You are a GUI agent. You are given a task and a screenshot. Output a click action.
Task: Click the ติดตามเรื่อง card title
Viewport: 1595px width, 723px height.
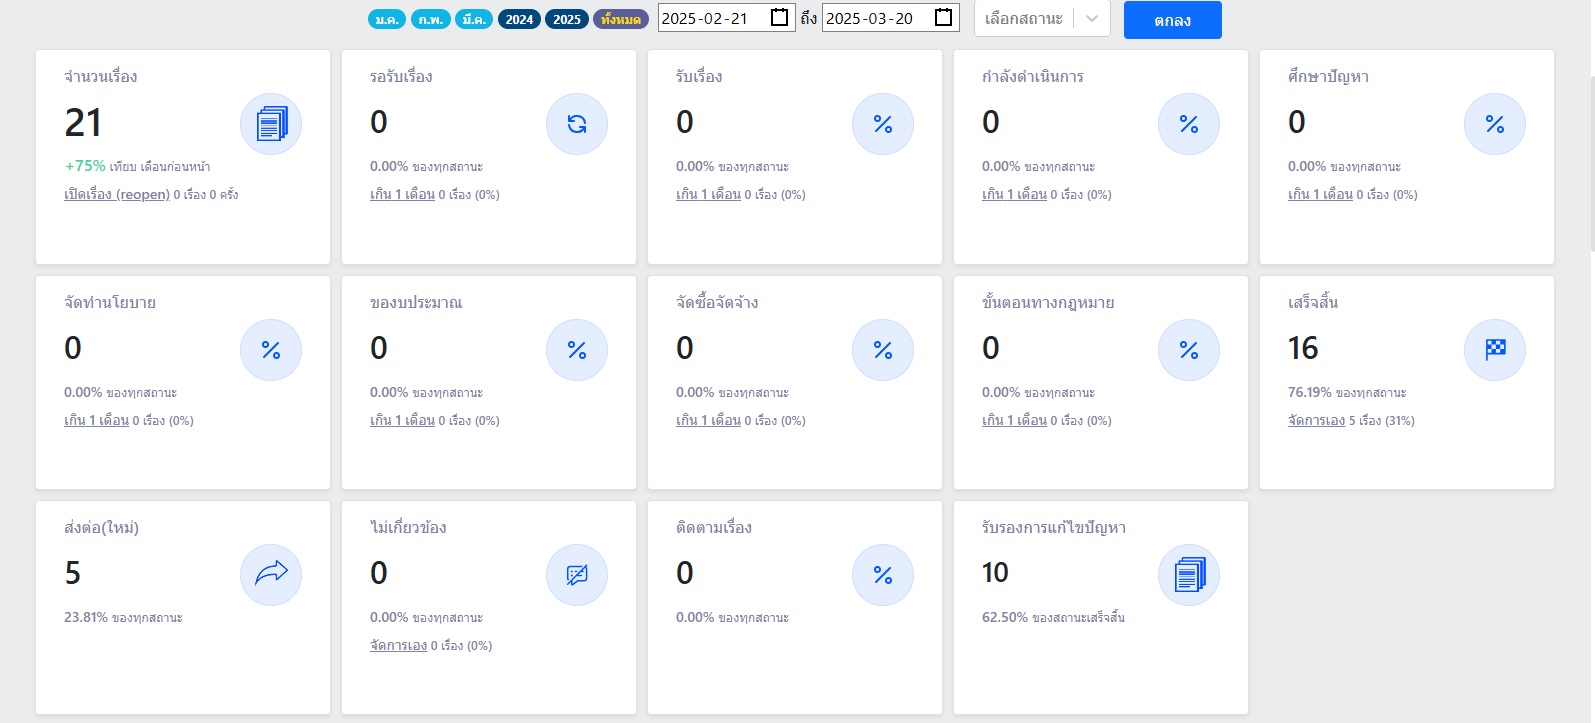pyautogui.click(x=714, y=528)
